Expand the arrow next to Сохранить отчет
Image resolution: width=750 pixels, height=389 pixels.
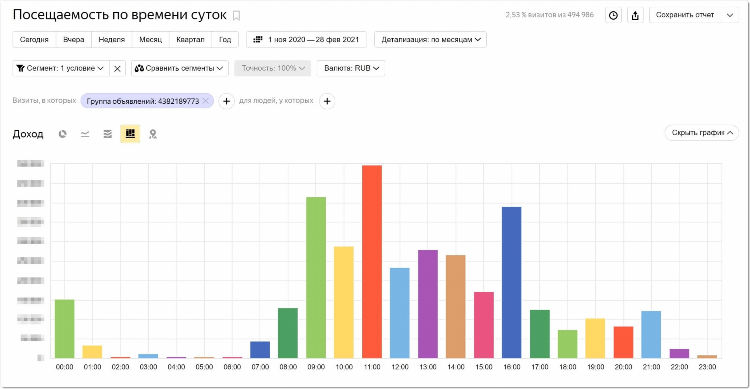(x=730, y=15)
